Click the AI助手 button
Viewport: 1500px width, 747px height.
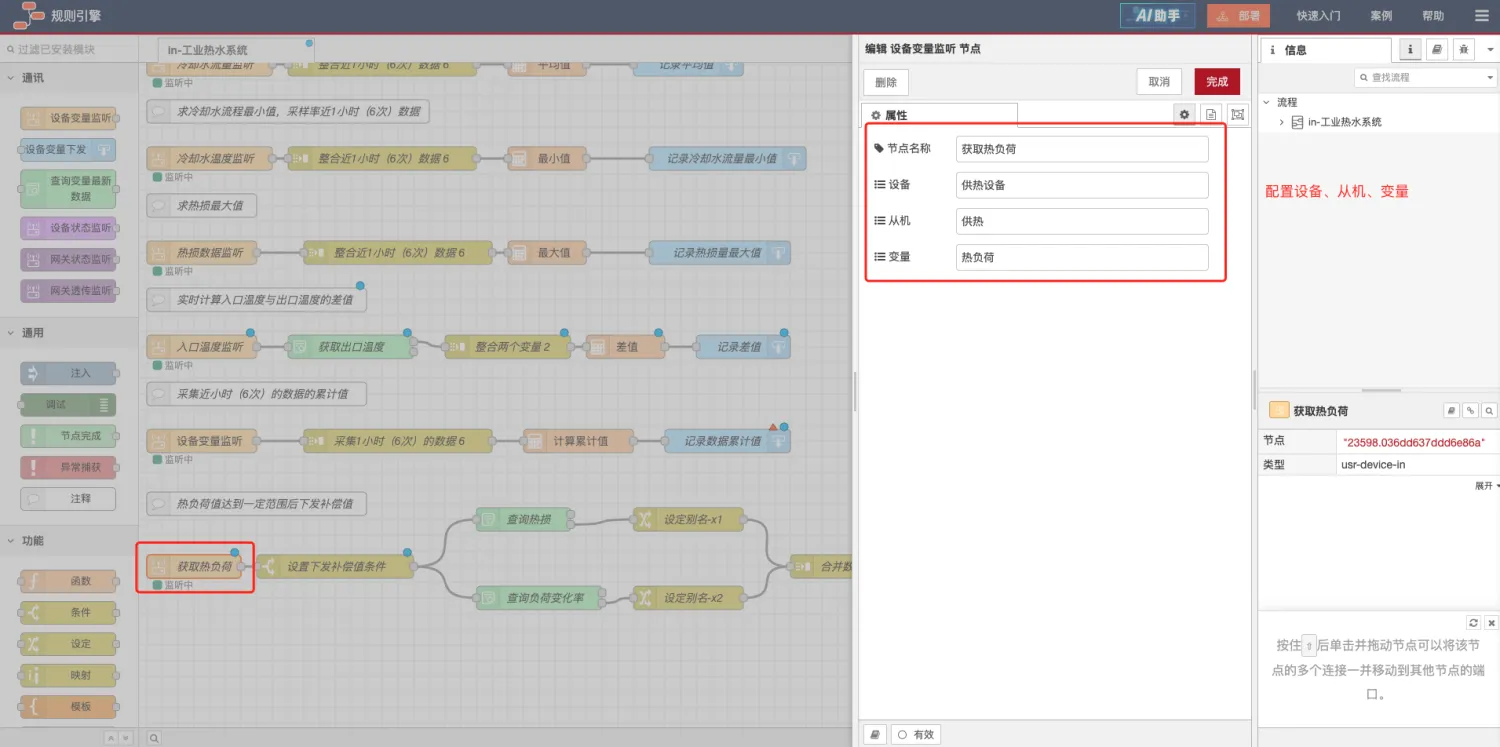point(1157,16)
